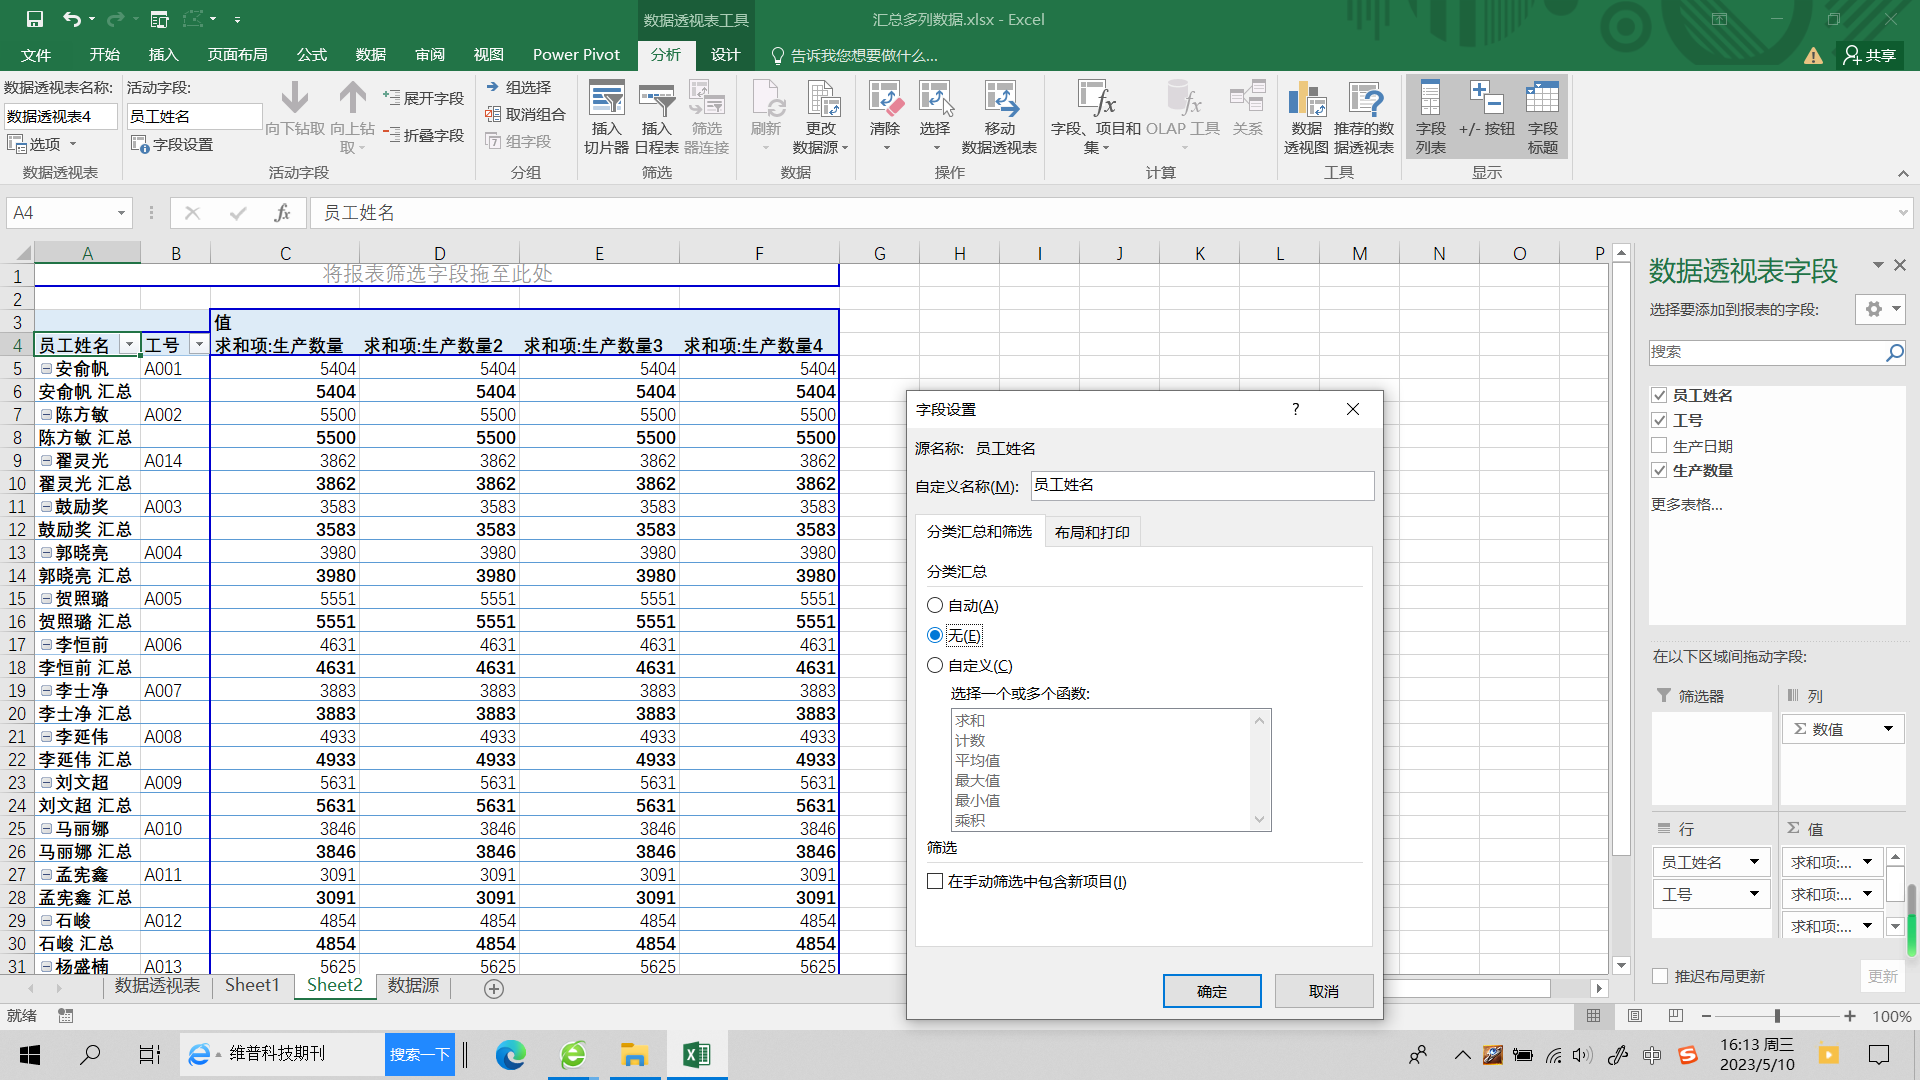Click the insert function fx icon

tap(283, 213)
